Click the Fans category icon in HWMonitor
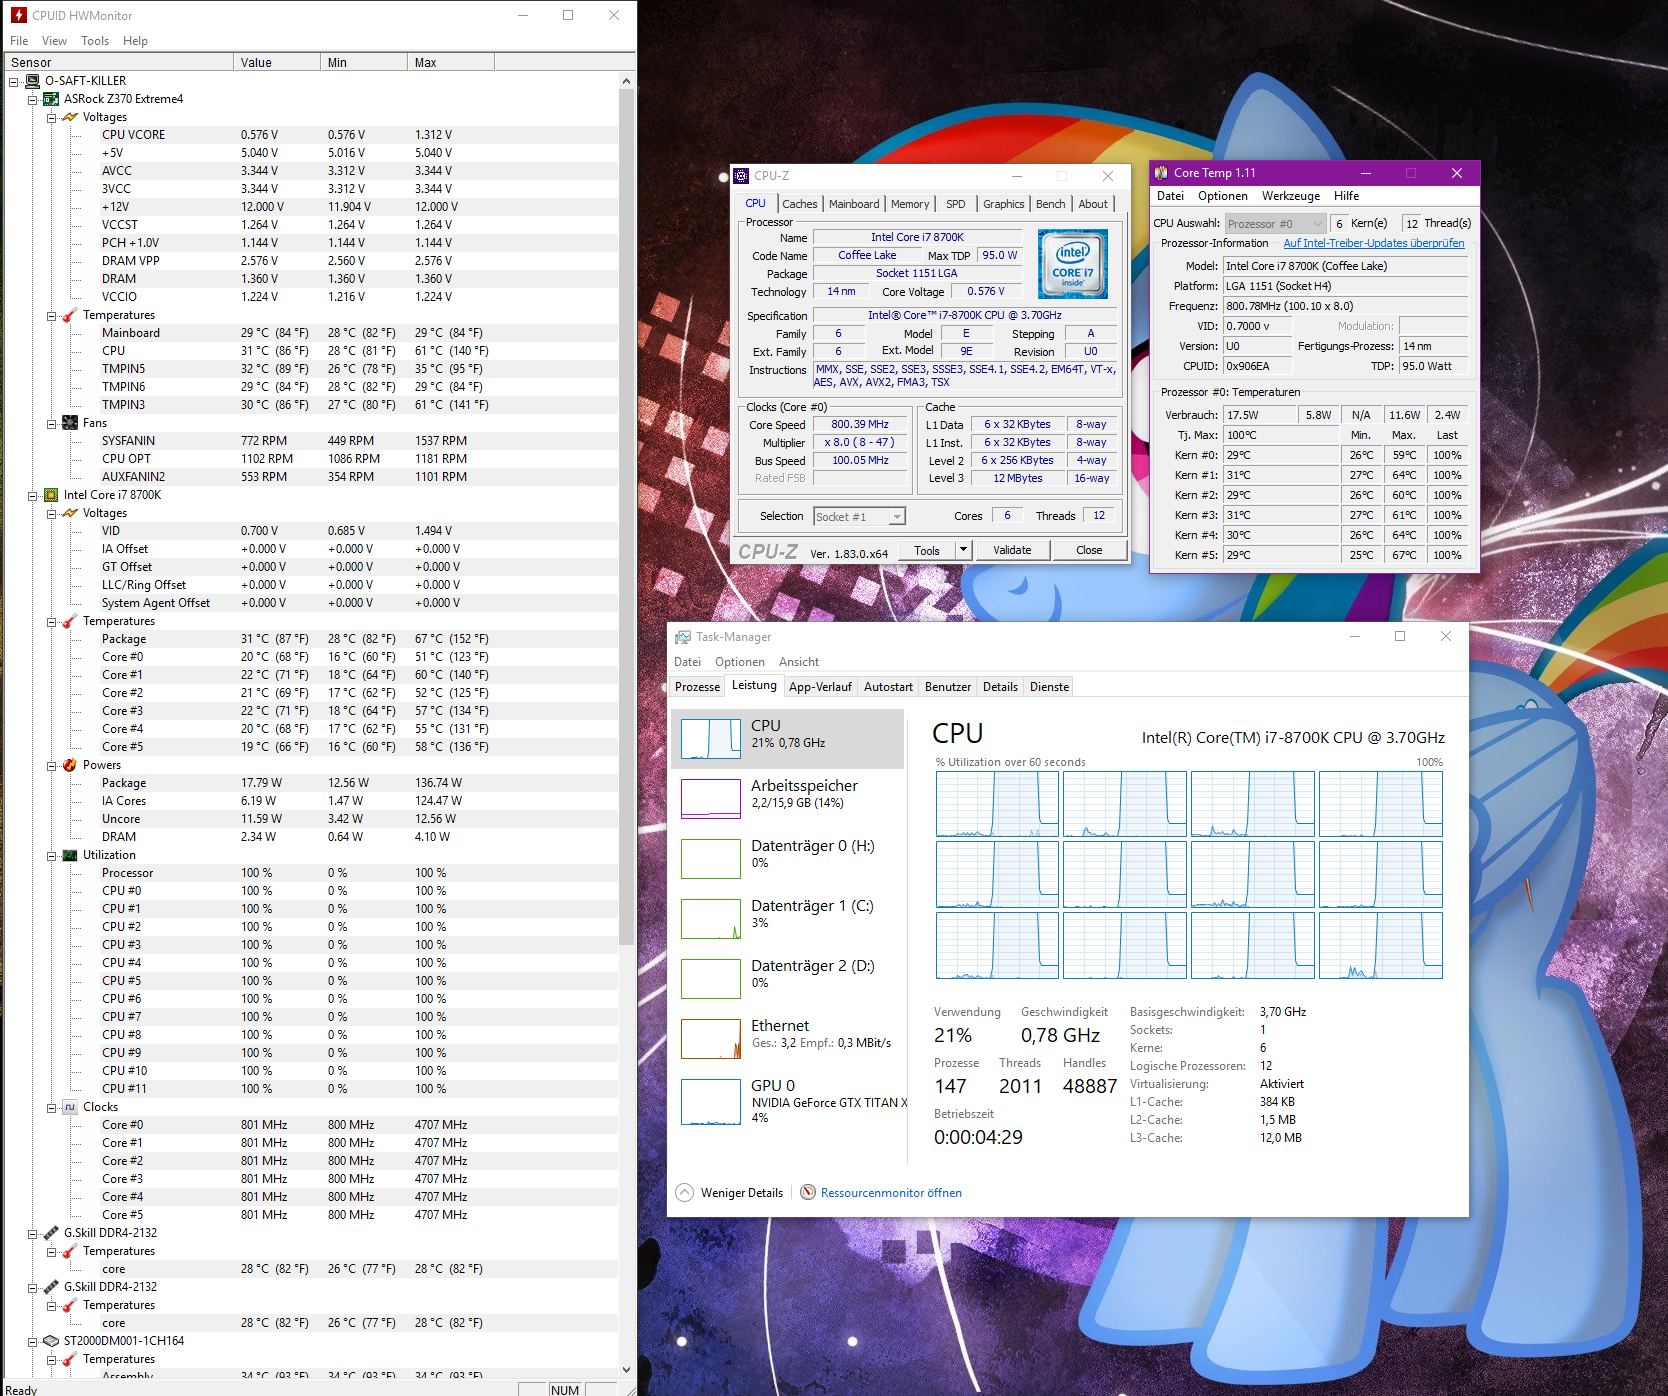Screen dimensions: 1668x1396 (x=70, y=423)
